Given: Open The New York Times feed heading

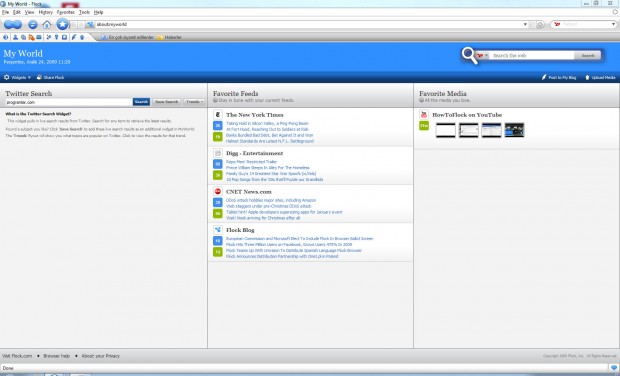Looking at the screenshot, I should coord(255,115).
